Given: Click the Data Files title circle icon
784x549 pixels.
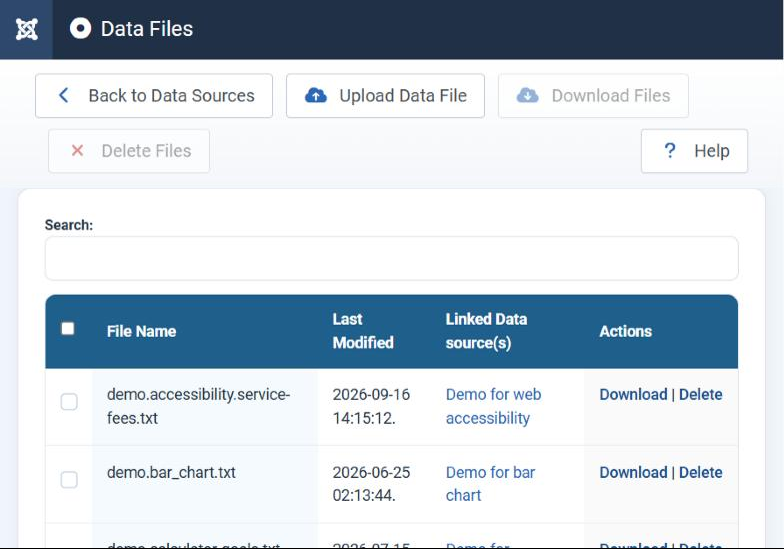Looking at the screenshot, I should coord(80,28).
